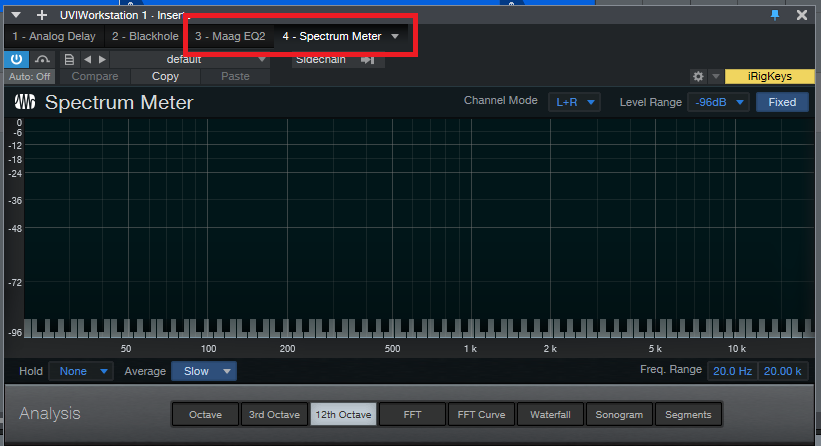Viewport: 821px width, 446px height.
Task: Click the iRigKeys control link label
Action: coord(770,76)
